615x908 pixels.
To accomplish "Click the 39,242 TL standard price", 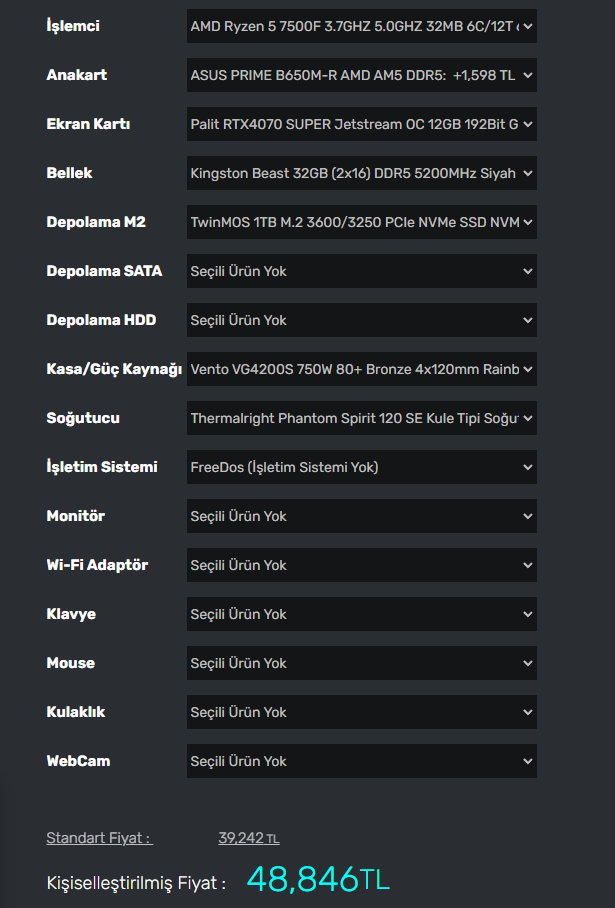I will [248, 838].
